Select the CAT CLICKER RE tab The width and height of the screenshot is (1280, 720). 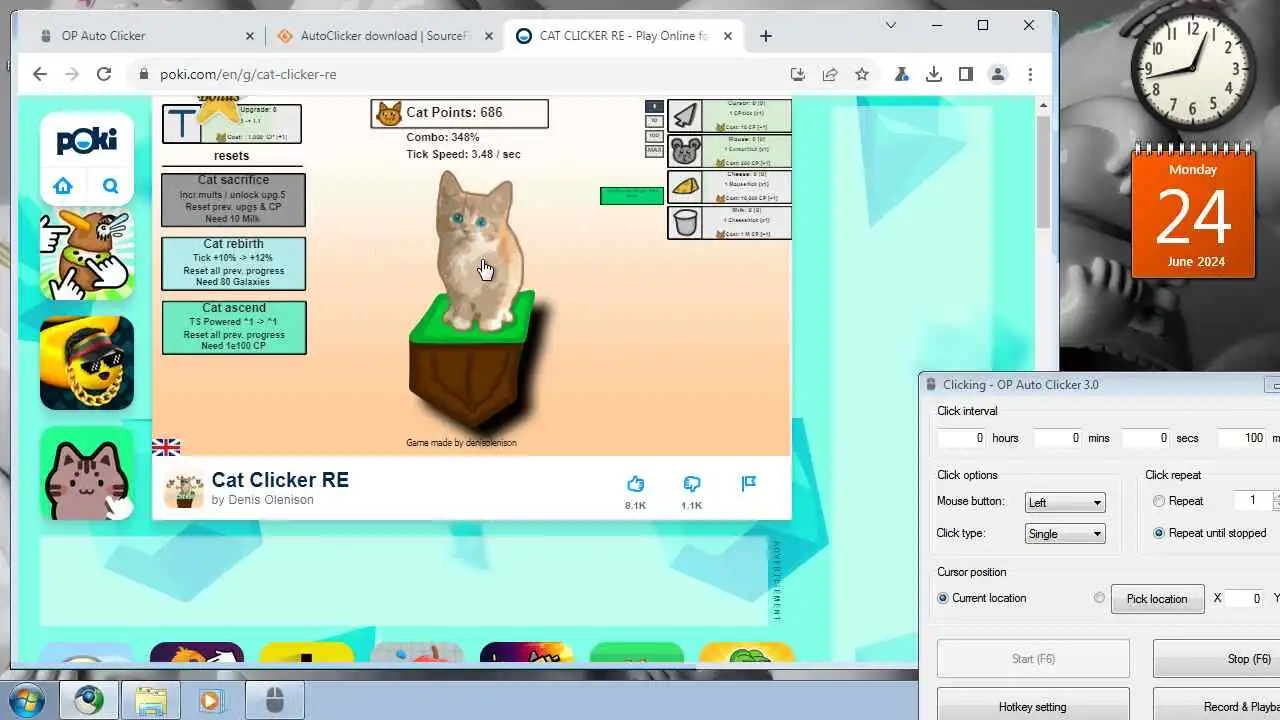(x=625, y=36)
